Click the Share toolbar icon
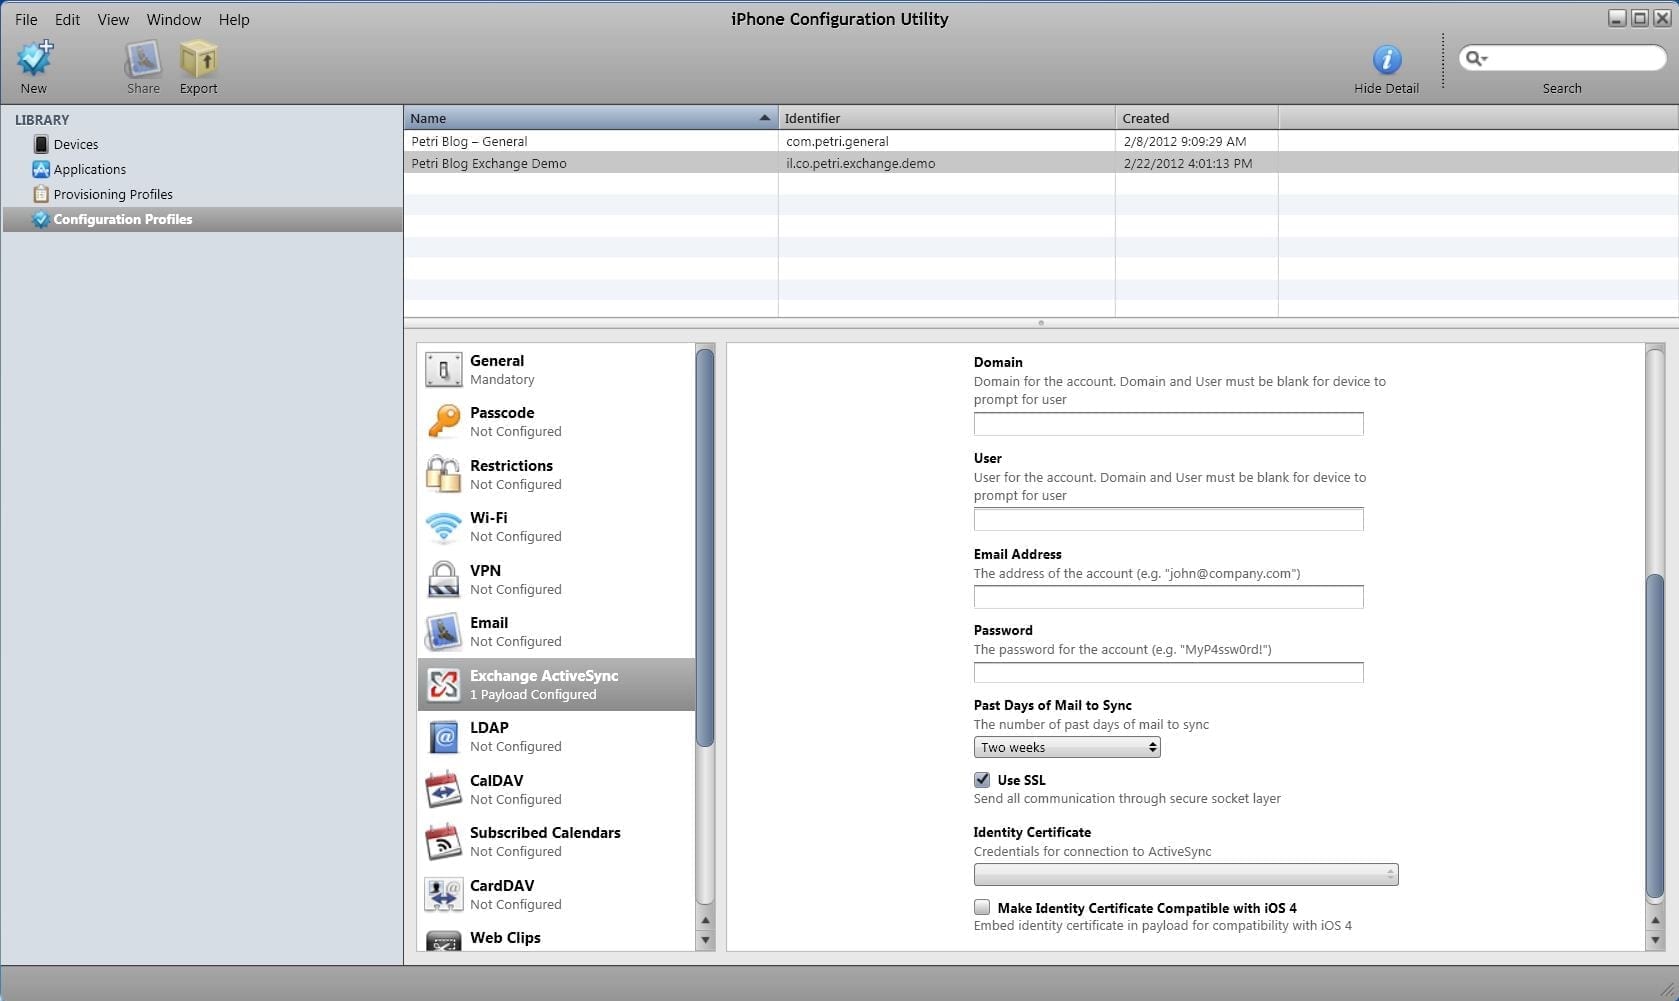The height and width of the screenshot is (1001, 1679). 143,59
